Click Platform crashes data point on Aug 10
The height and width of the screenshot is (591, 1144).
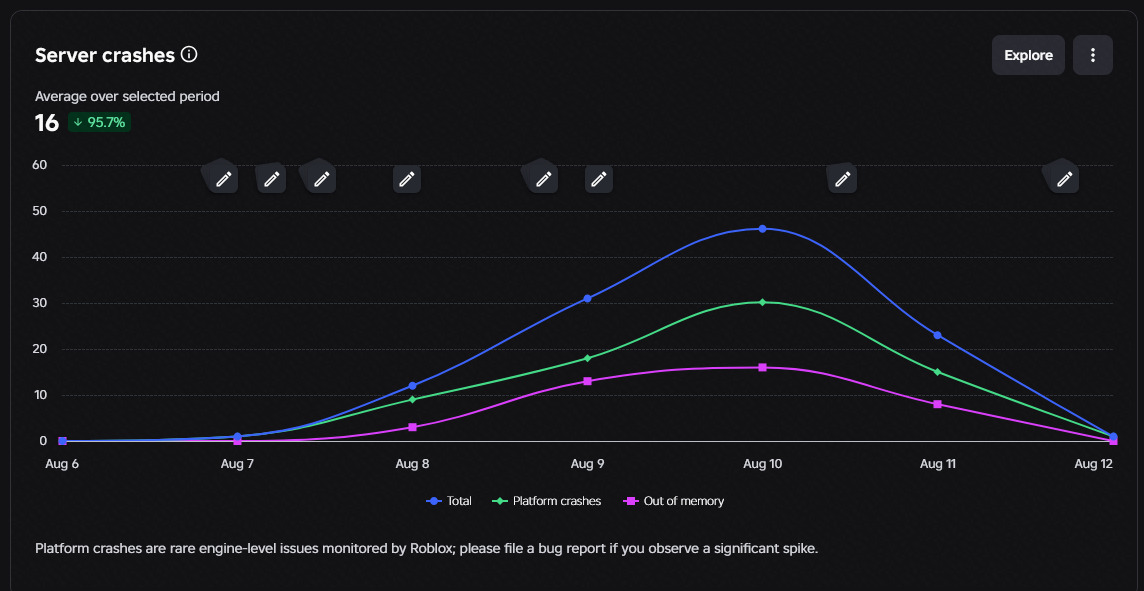(x=762, y=302)
